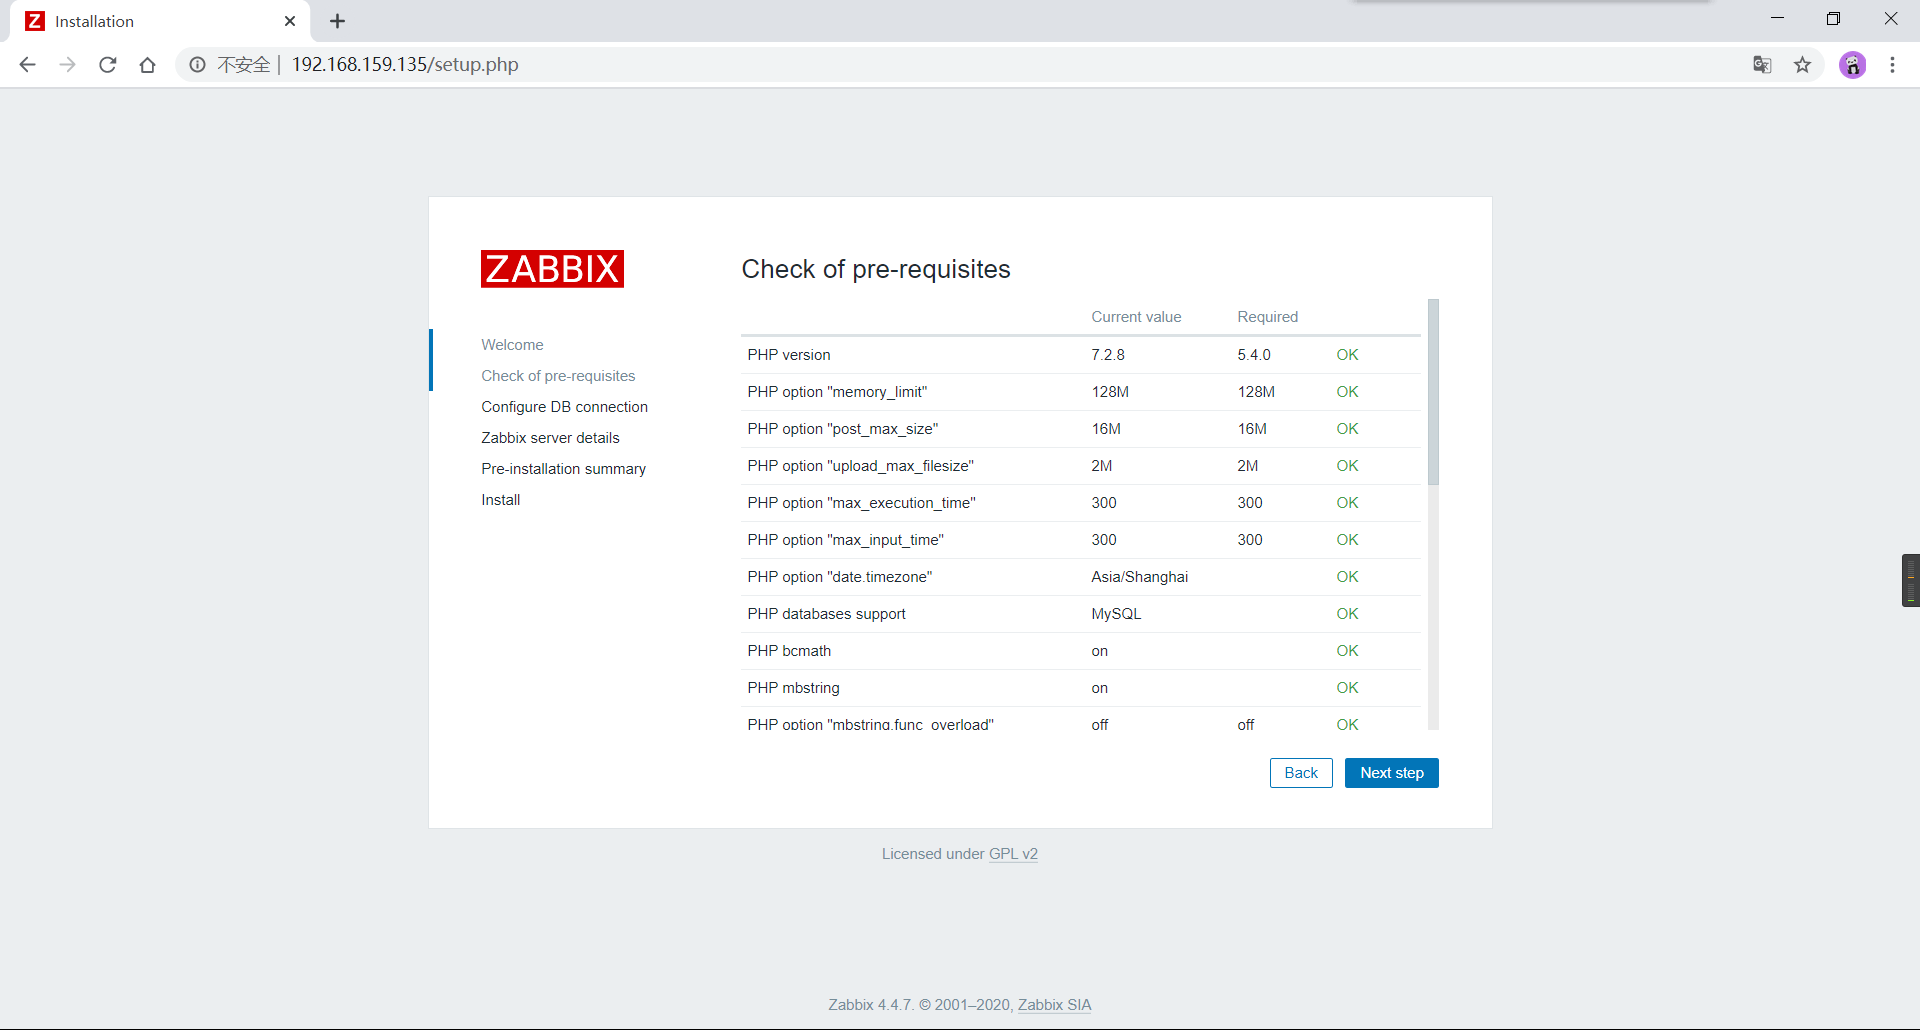
Task: Select the Install step in sidebar
Action: [500, 500]
